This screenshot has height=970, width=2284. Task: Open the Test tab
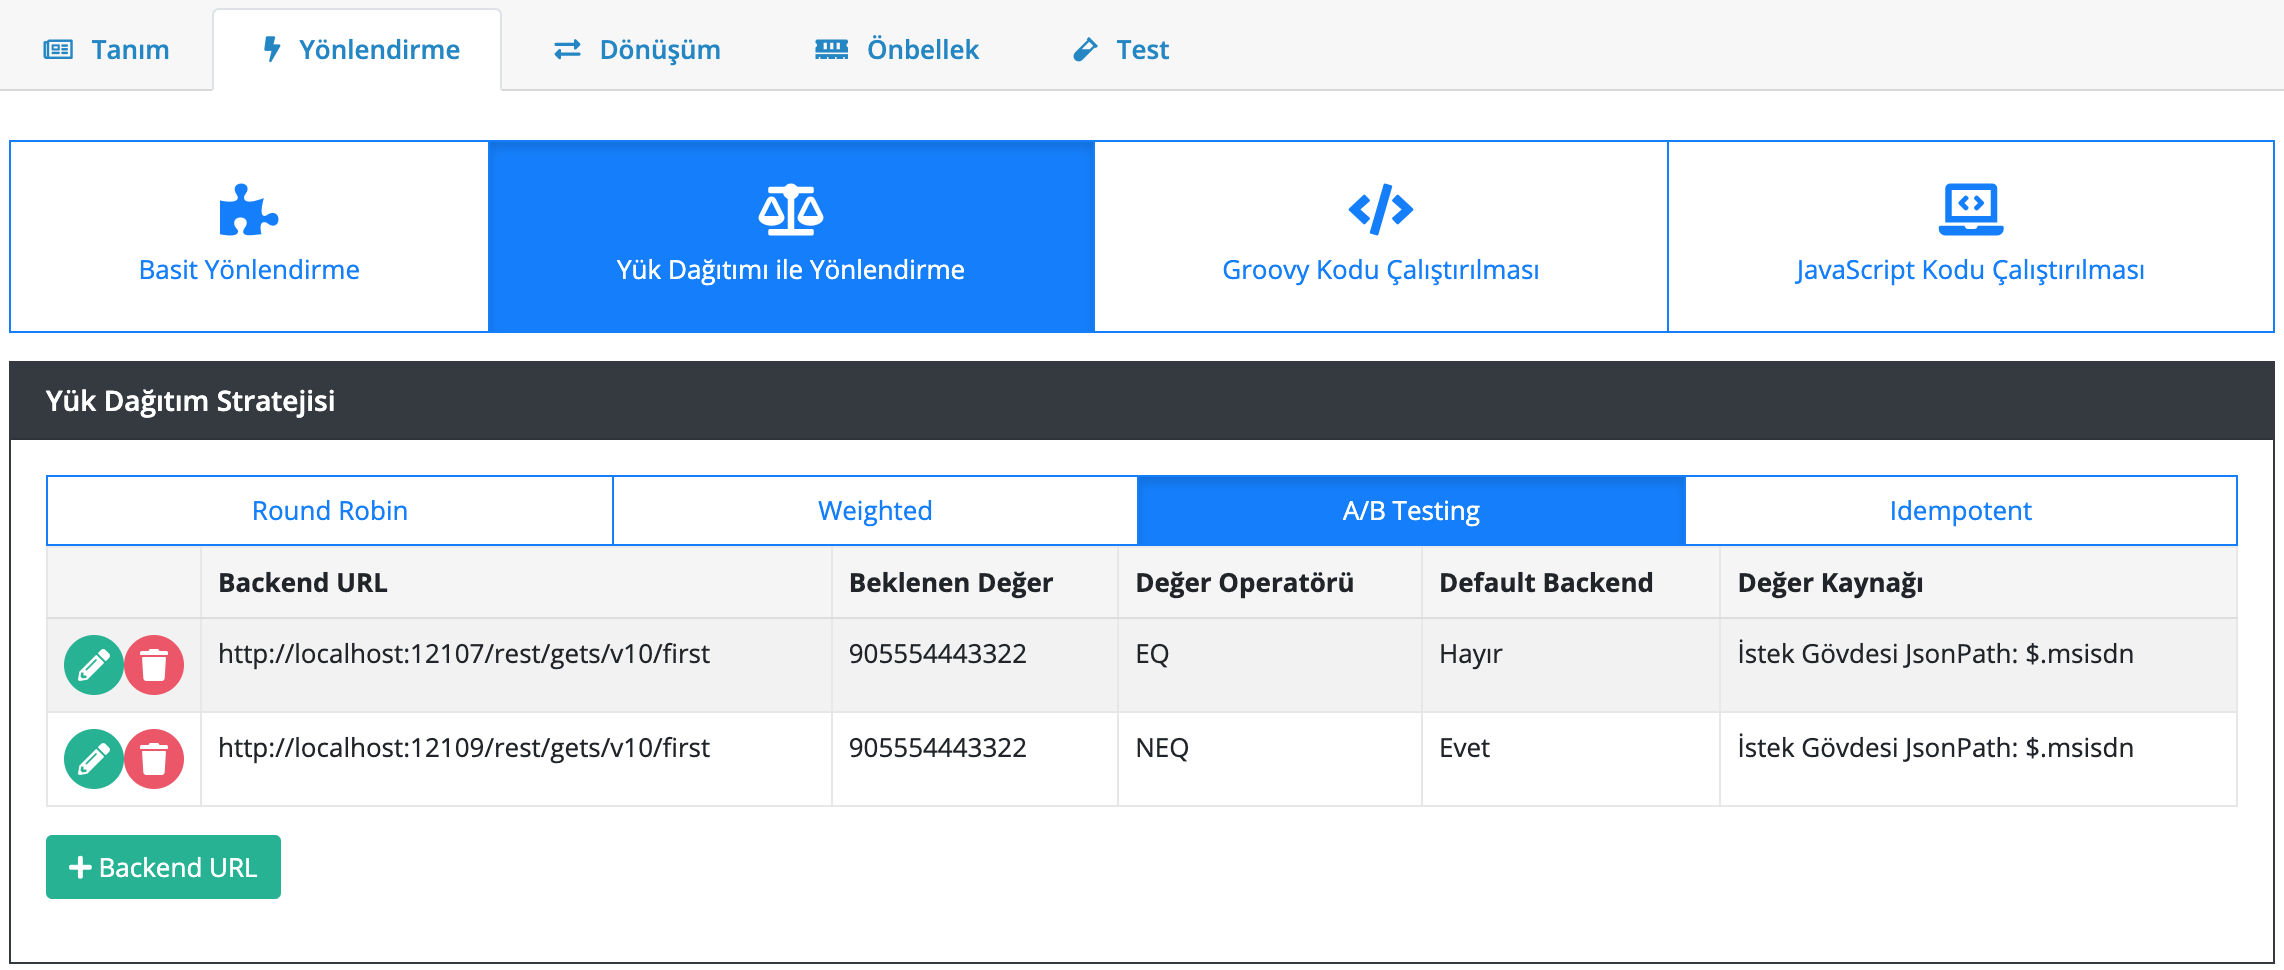tap(1120, 50)
